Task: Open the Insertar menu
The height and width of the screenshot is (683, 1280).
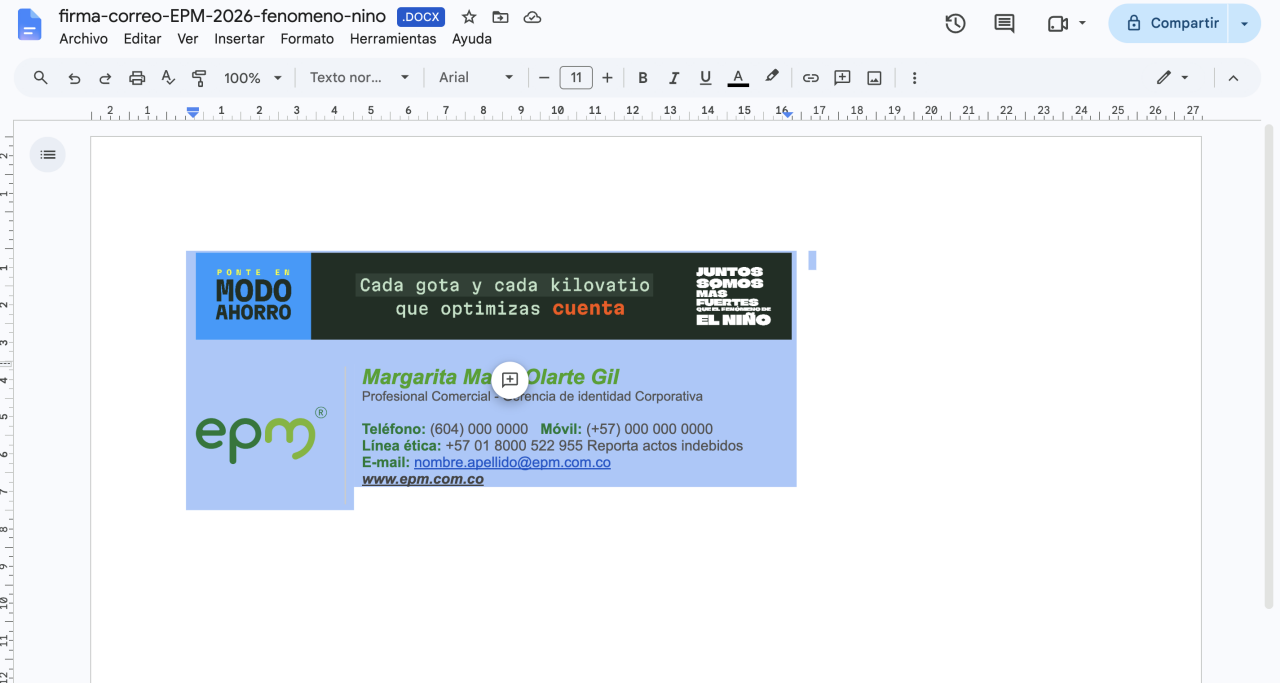Action: [239, 39]
